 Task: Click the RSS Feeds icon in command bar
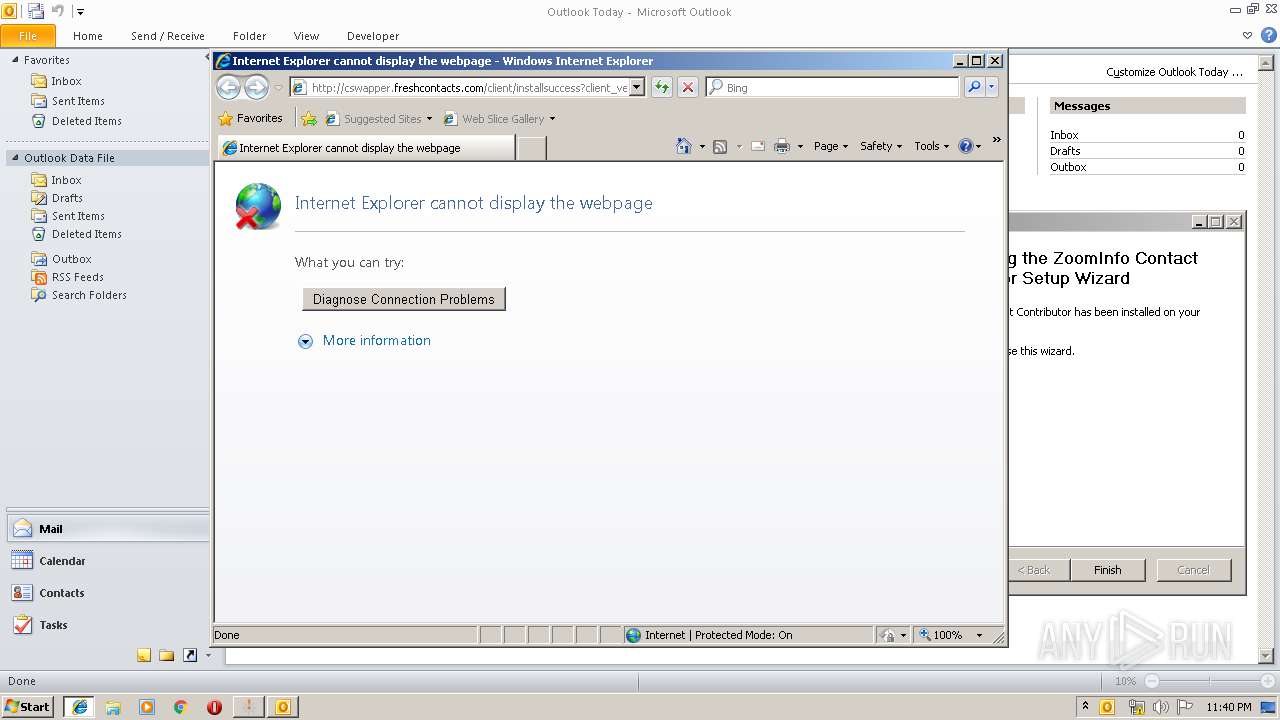point(720,146)
